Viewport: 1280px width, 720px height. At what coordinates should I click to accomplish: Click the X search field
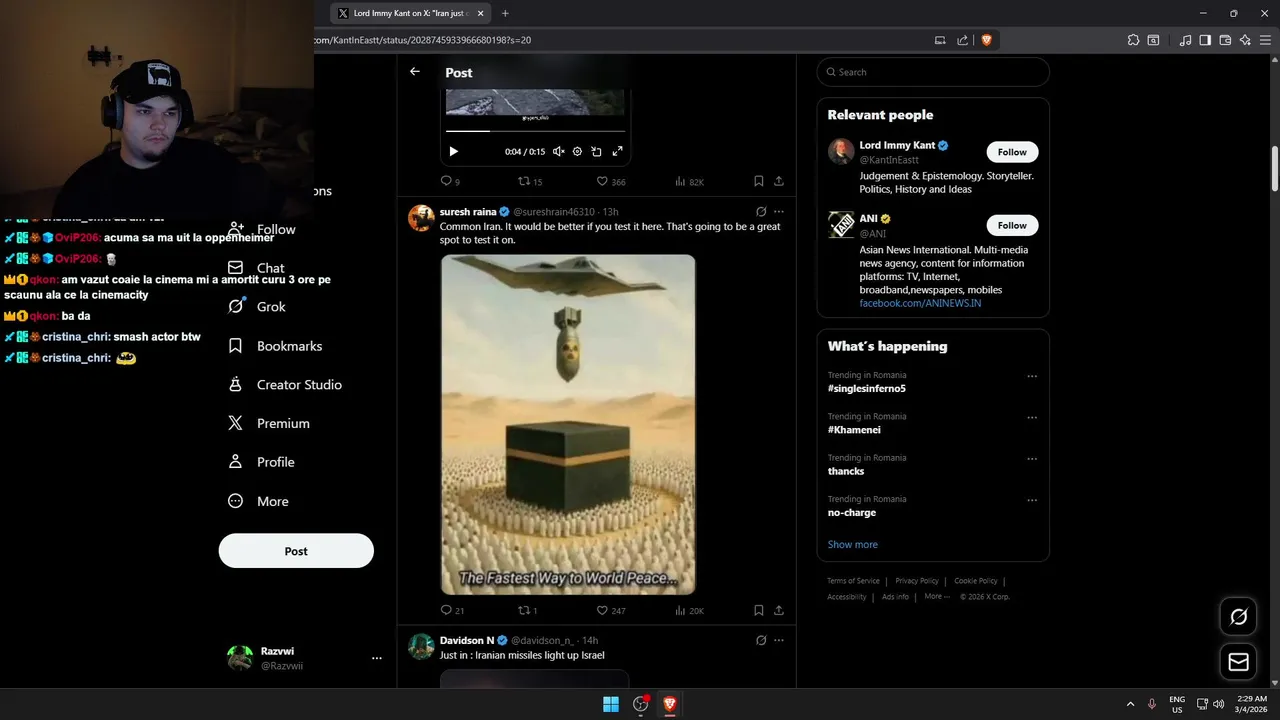coord(933,72)
